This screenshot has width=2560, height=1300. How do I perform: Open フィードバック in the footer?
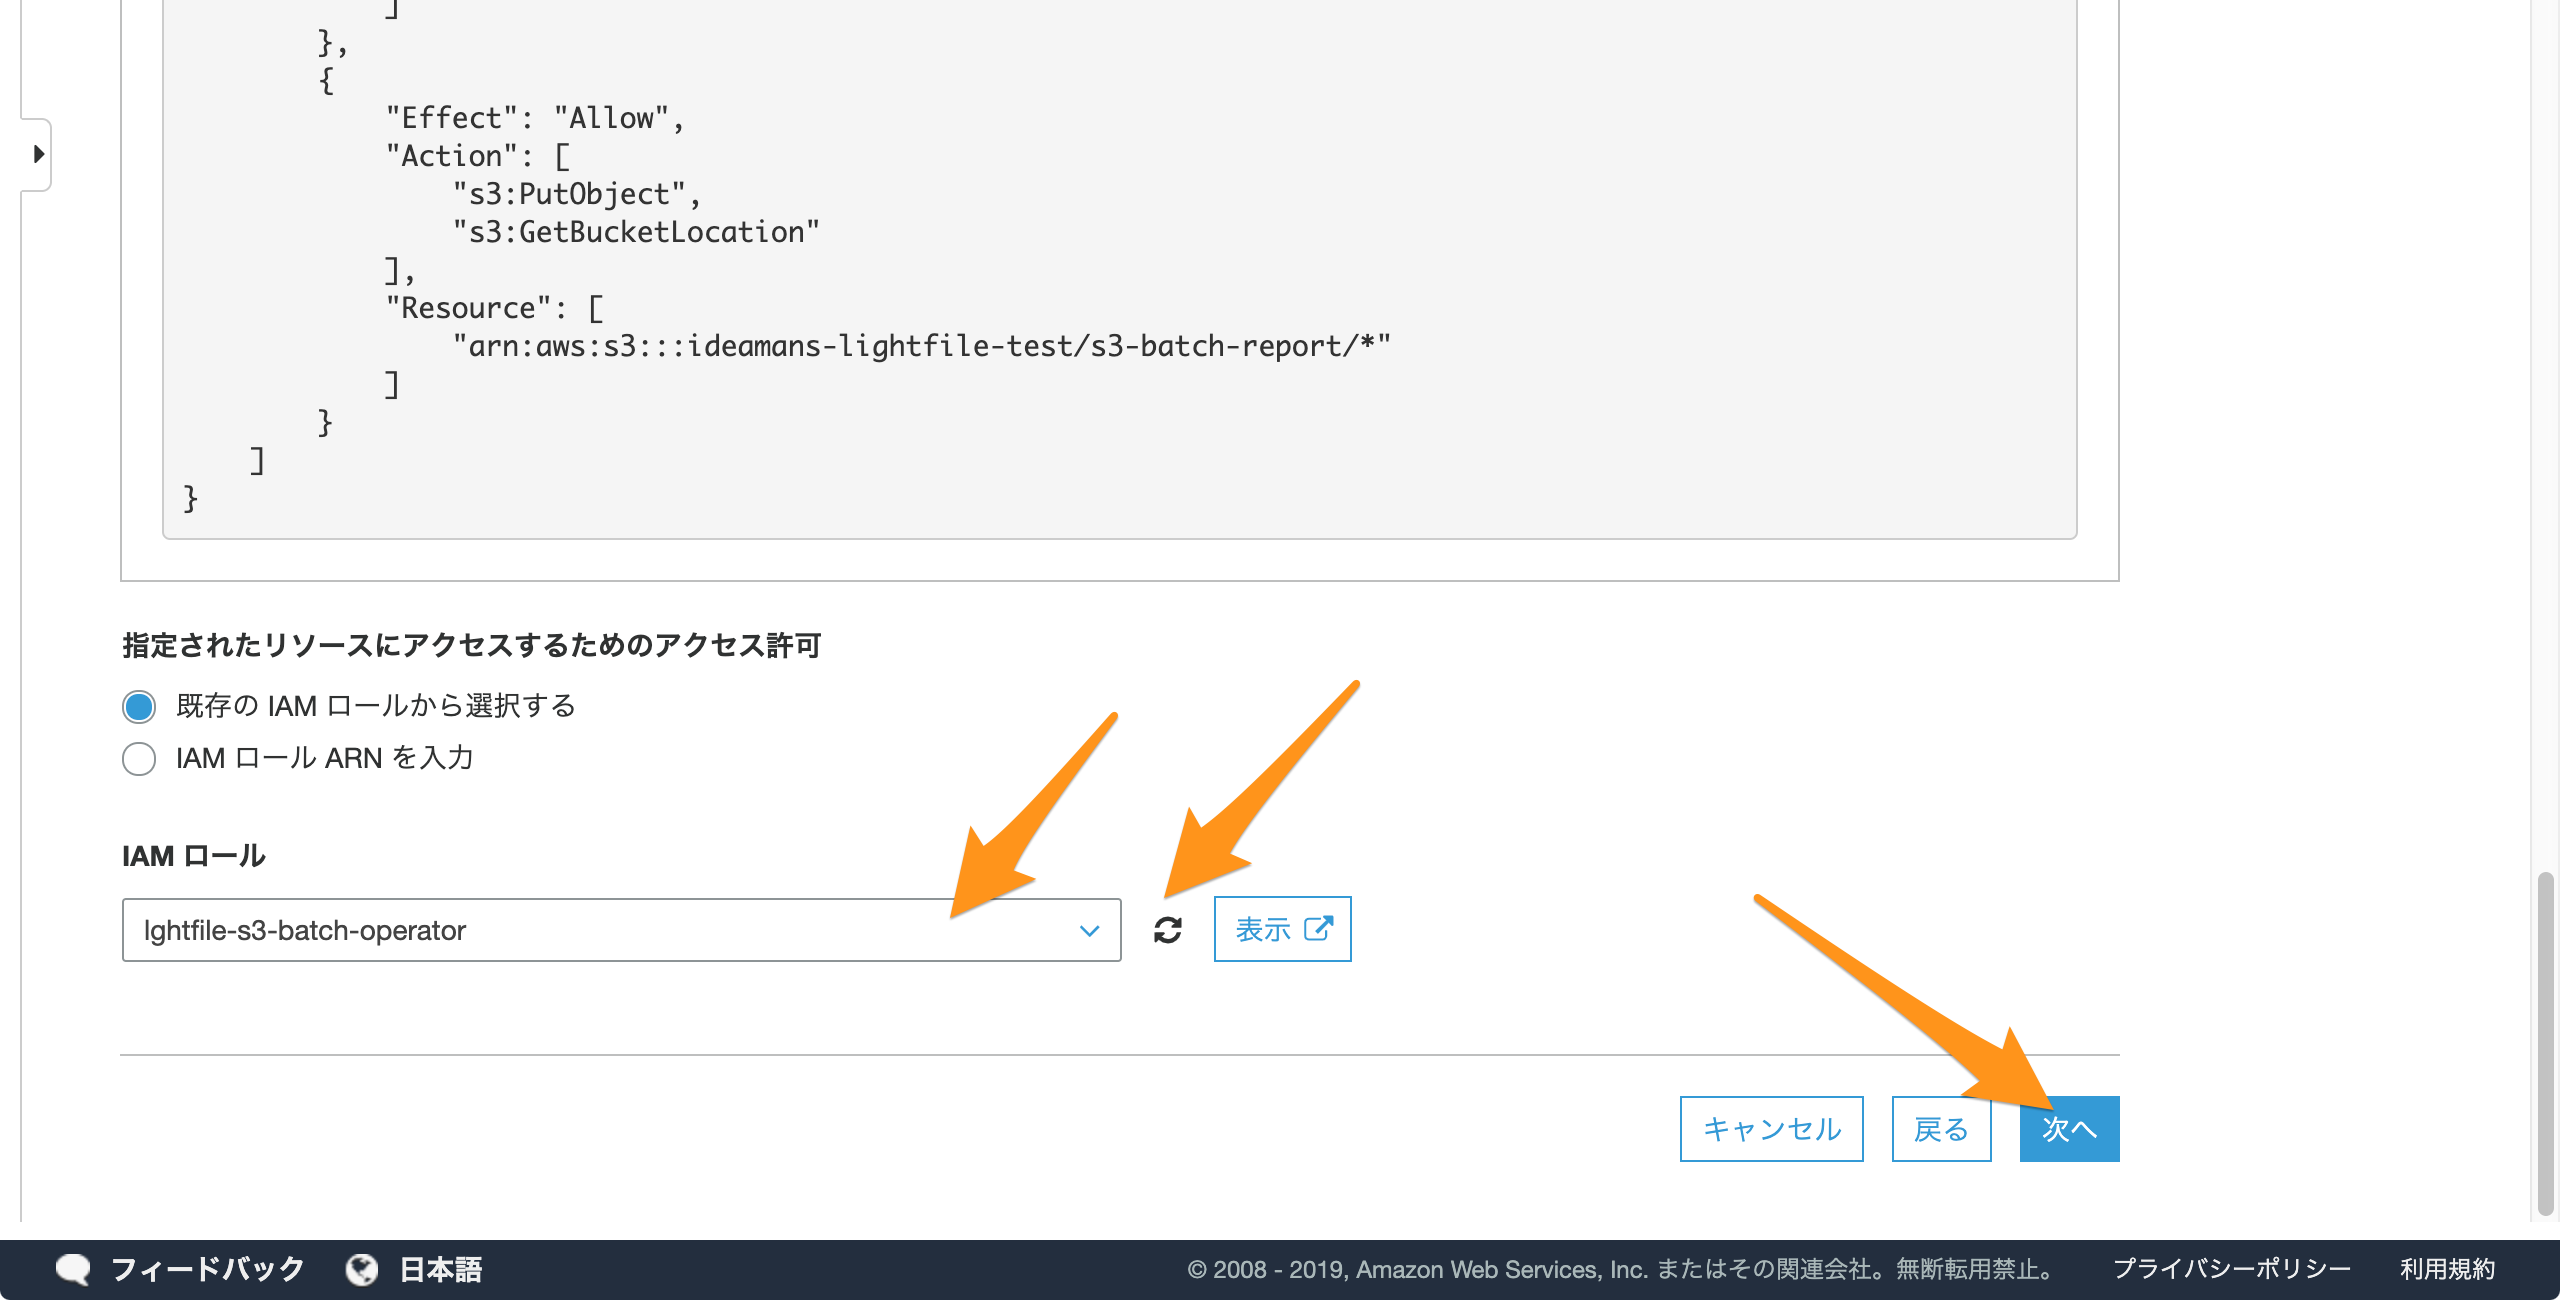pos(207,1269)
